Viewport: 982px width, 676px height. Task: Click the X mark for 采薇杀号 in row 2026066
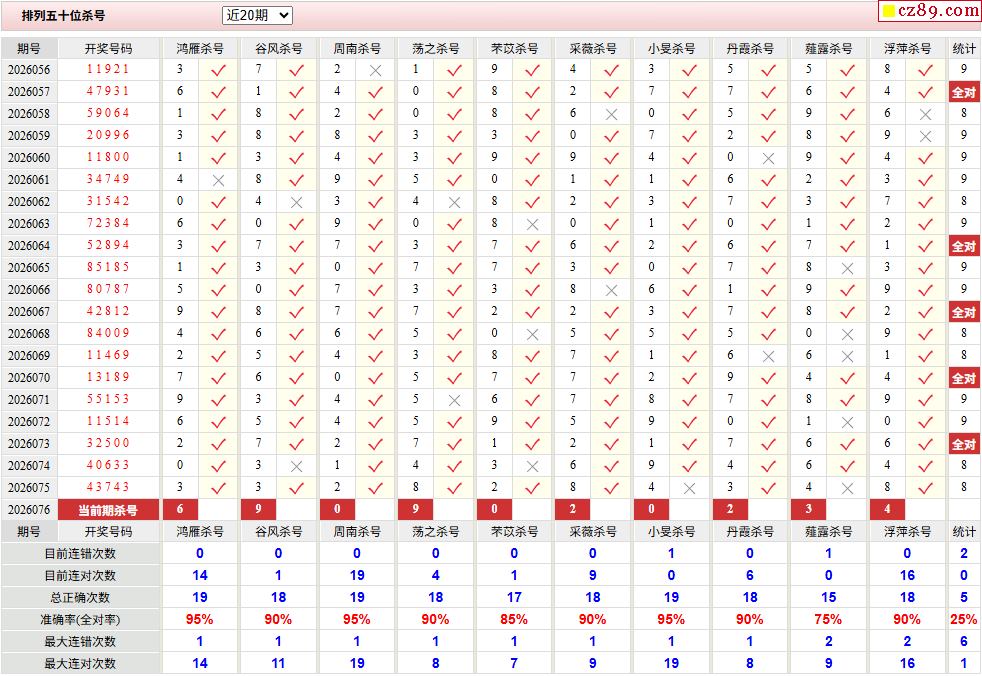click(611, 290)
